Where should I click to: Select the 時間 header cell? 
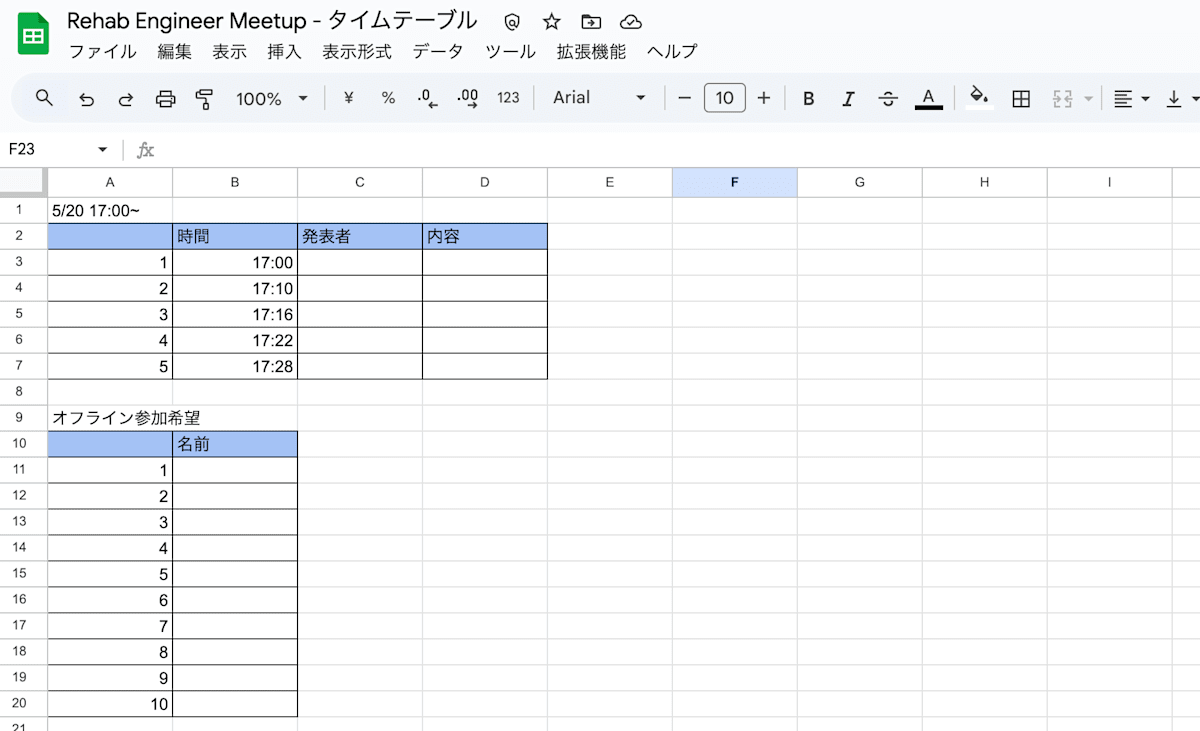click(x=235, y=237)
